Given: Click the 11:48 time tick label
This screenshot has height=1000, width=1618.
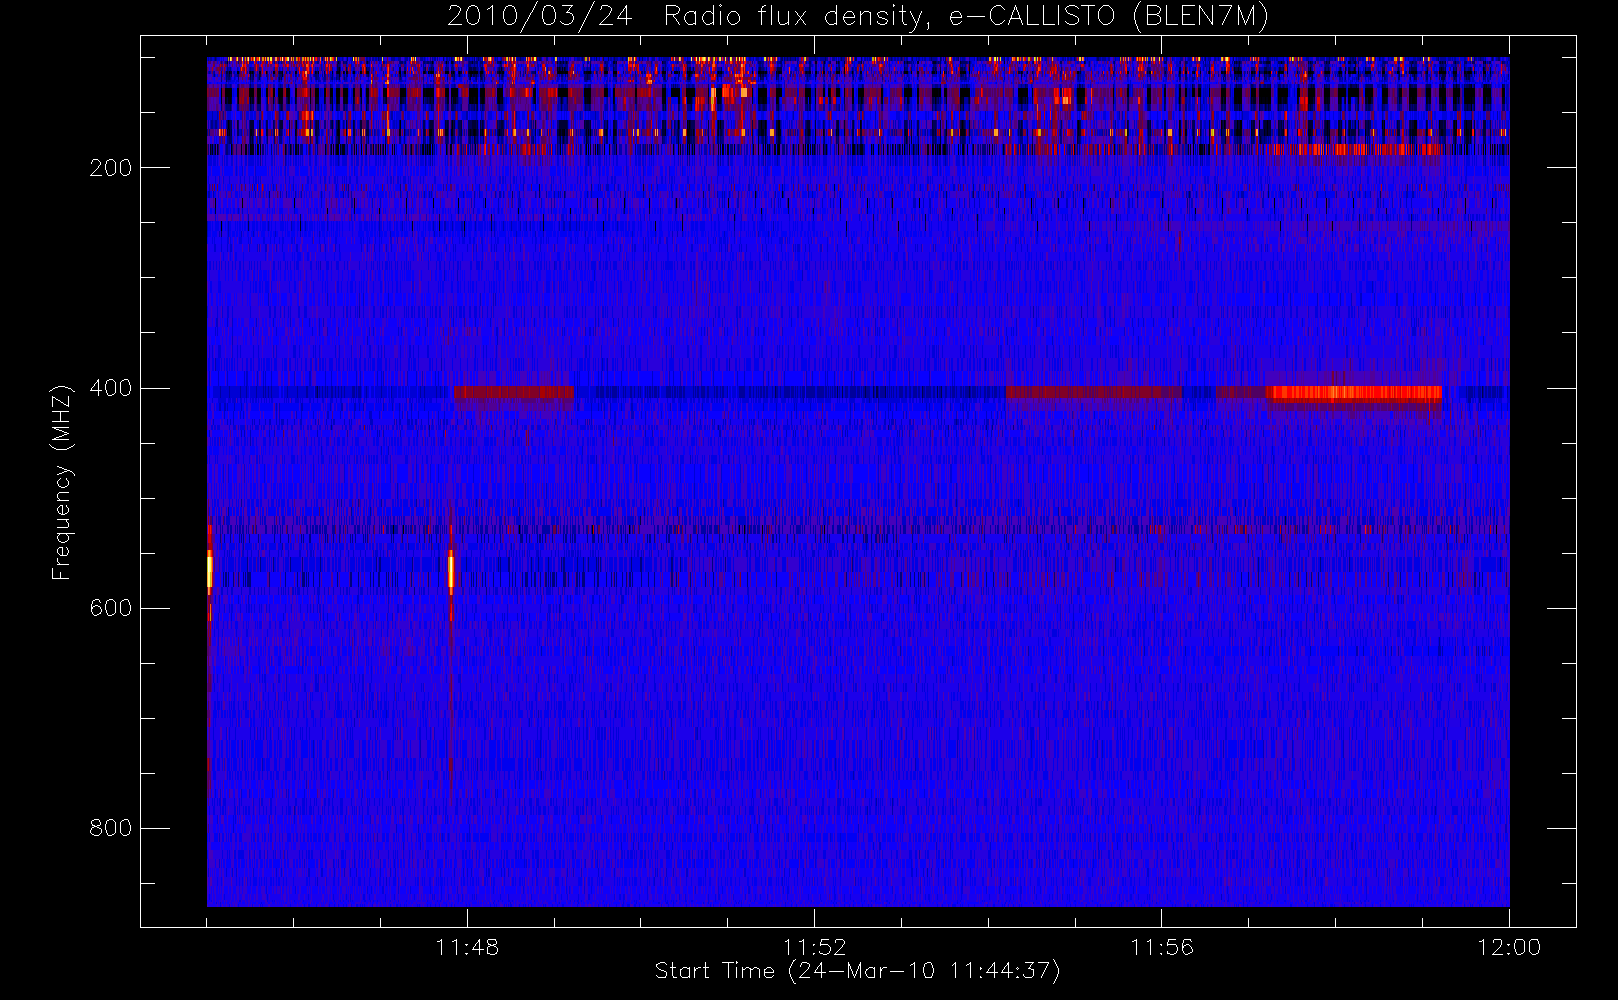Looking at the screenshot, I should tap(467, 947).
